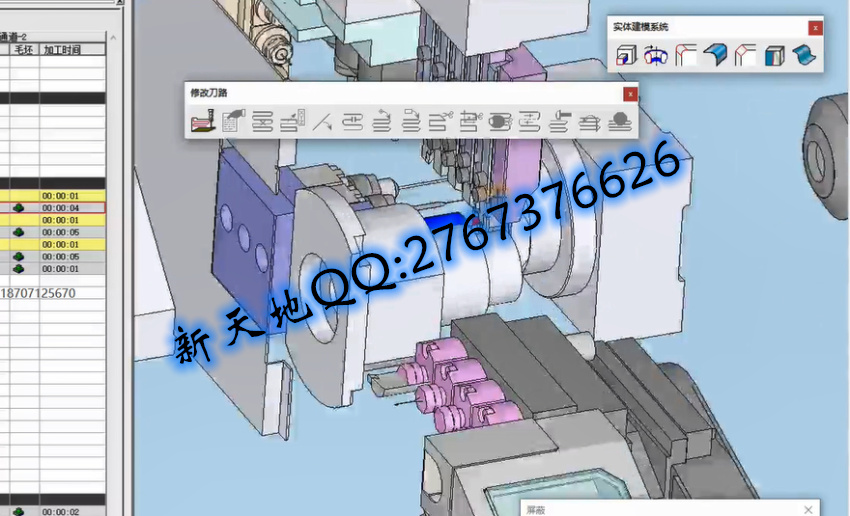This screenshot has height=516, width=850.
Task: Close the 屏蔽 dialog at the bottom
Action: coord(807,510)
